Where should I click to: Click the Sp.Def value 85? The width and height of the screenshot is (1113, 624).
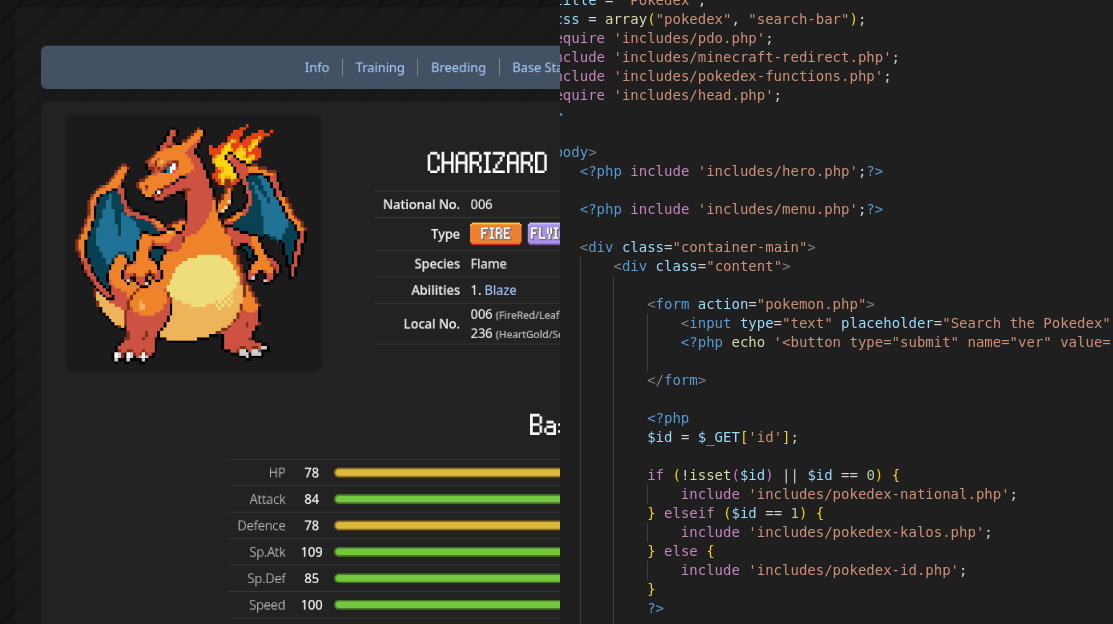[x=312, y=579]
